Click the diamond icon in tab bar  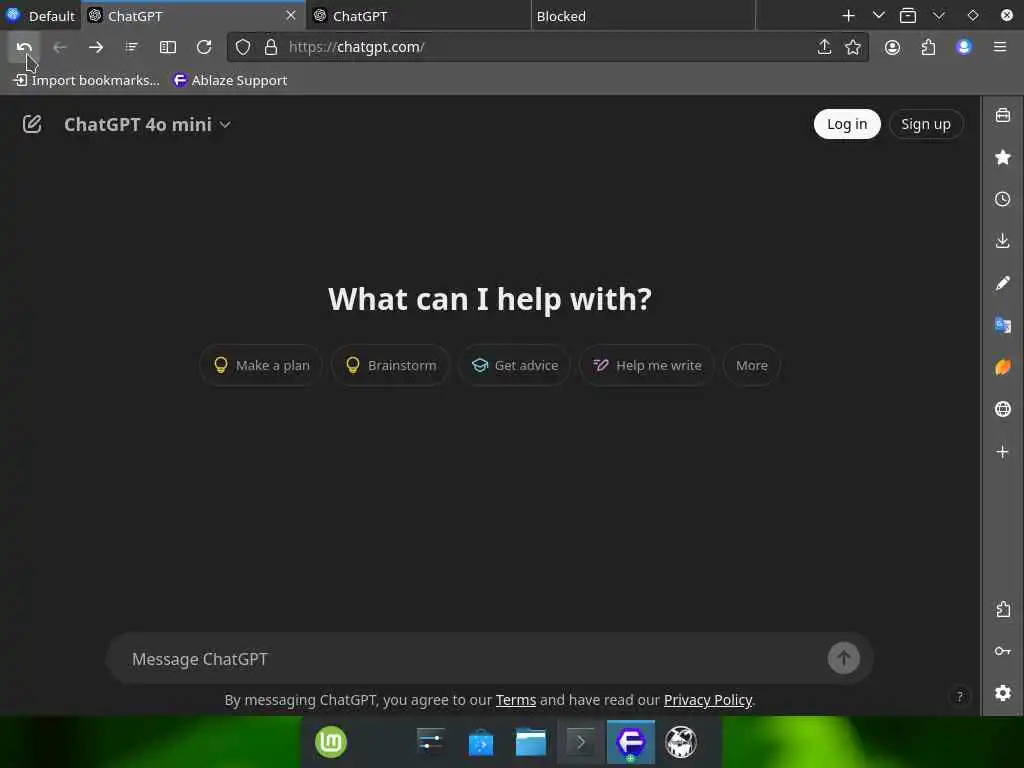click(973, 15)
